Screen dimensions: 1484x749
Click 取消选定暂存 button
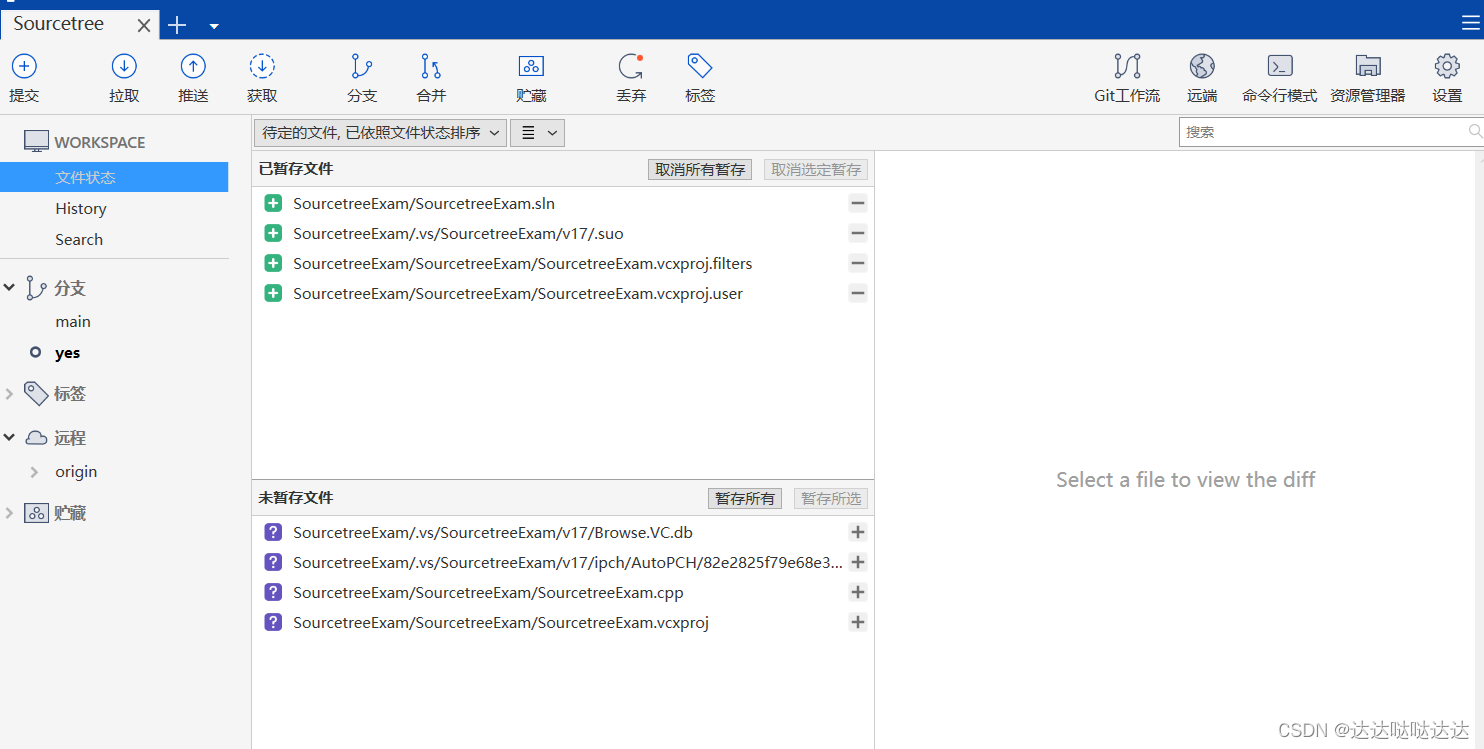point(816,169)
